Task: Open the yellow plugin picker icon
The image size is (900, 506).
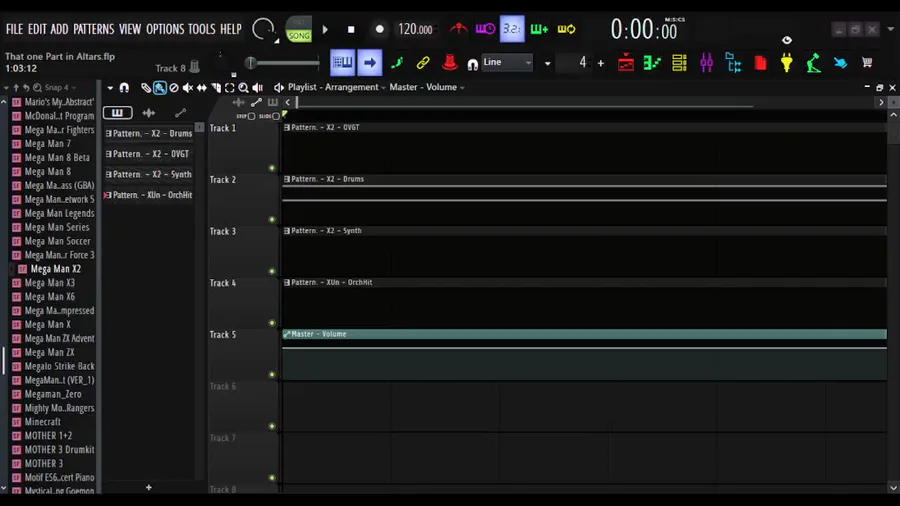Action: (786, 63)
